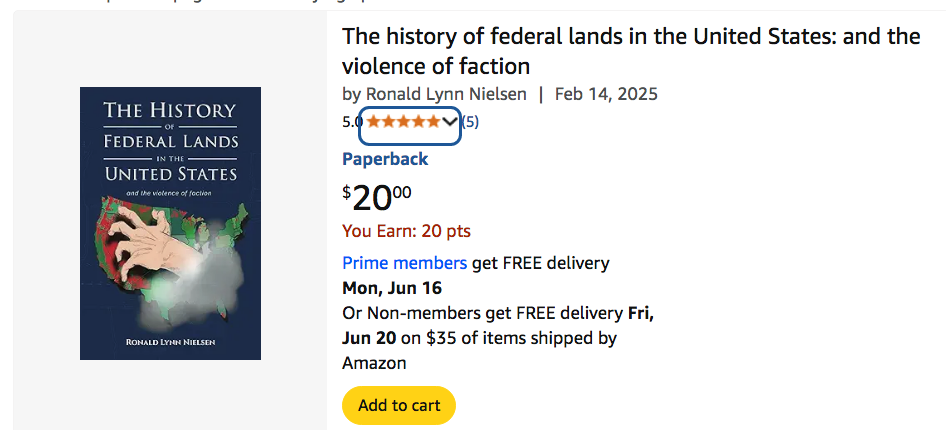Click the You Earn: 20 pts text

click(406, 231)
